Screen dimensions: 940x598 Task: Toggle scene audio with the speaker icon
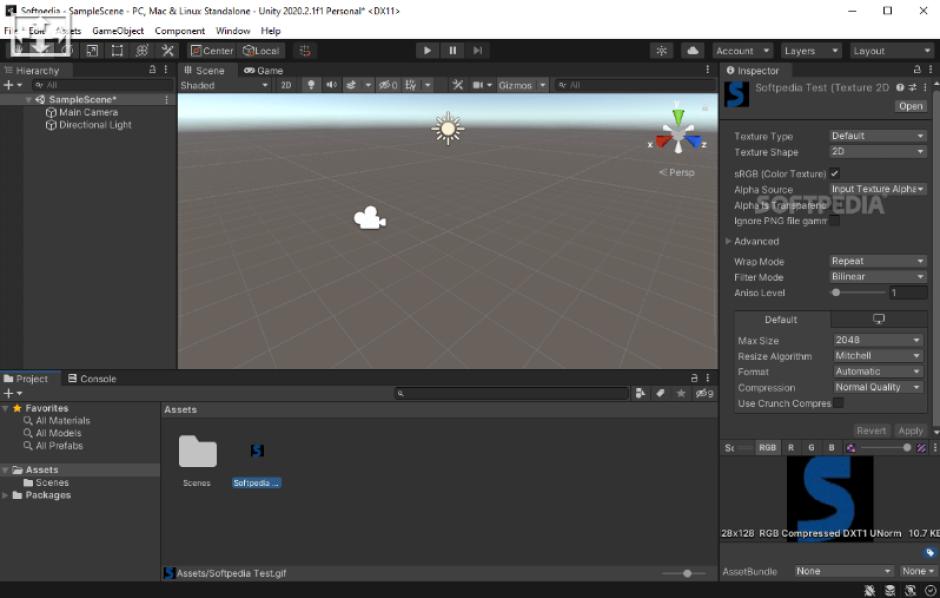pyautogui.click(x=331, y=85)
